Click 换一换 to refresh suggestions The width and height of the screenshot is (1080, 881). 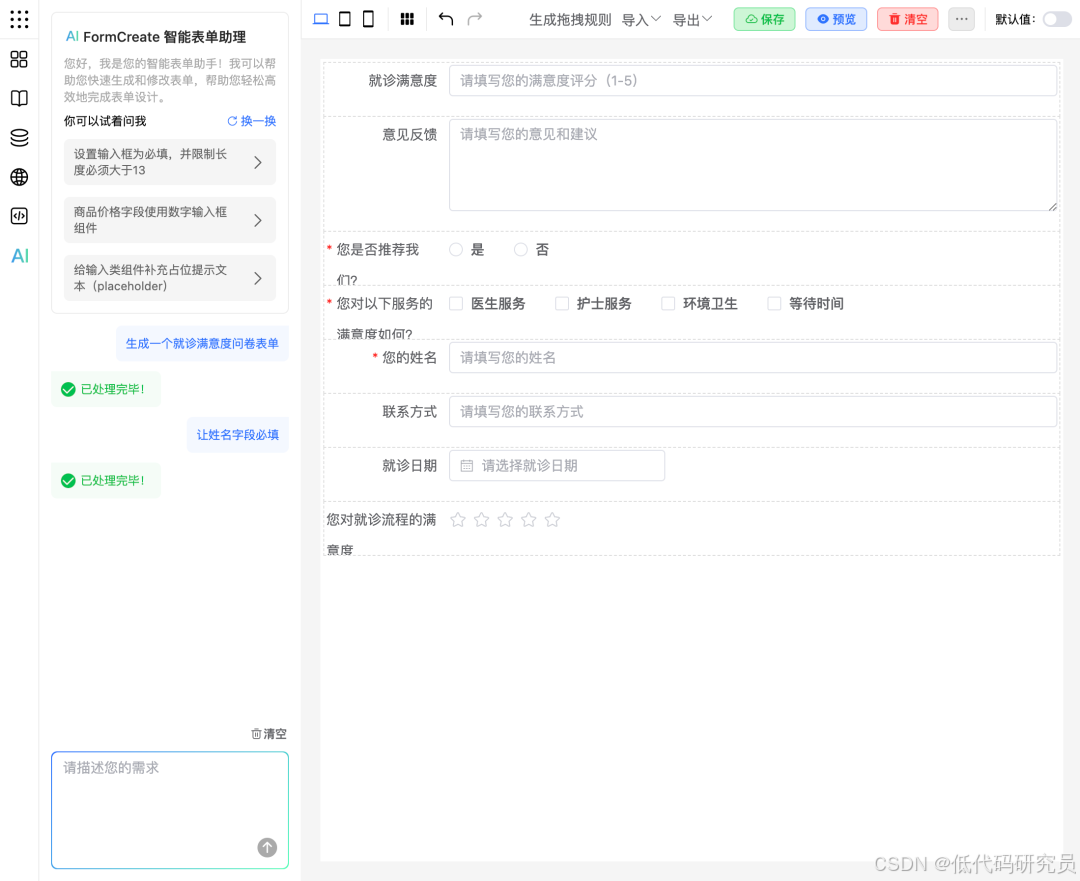[251, 121]
